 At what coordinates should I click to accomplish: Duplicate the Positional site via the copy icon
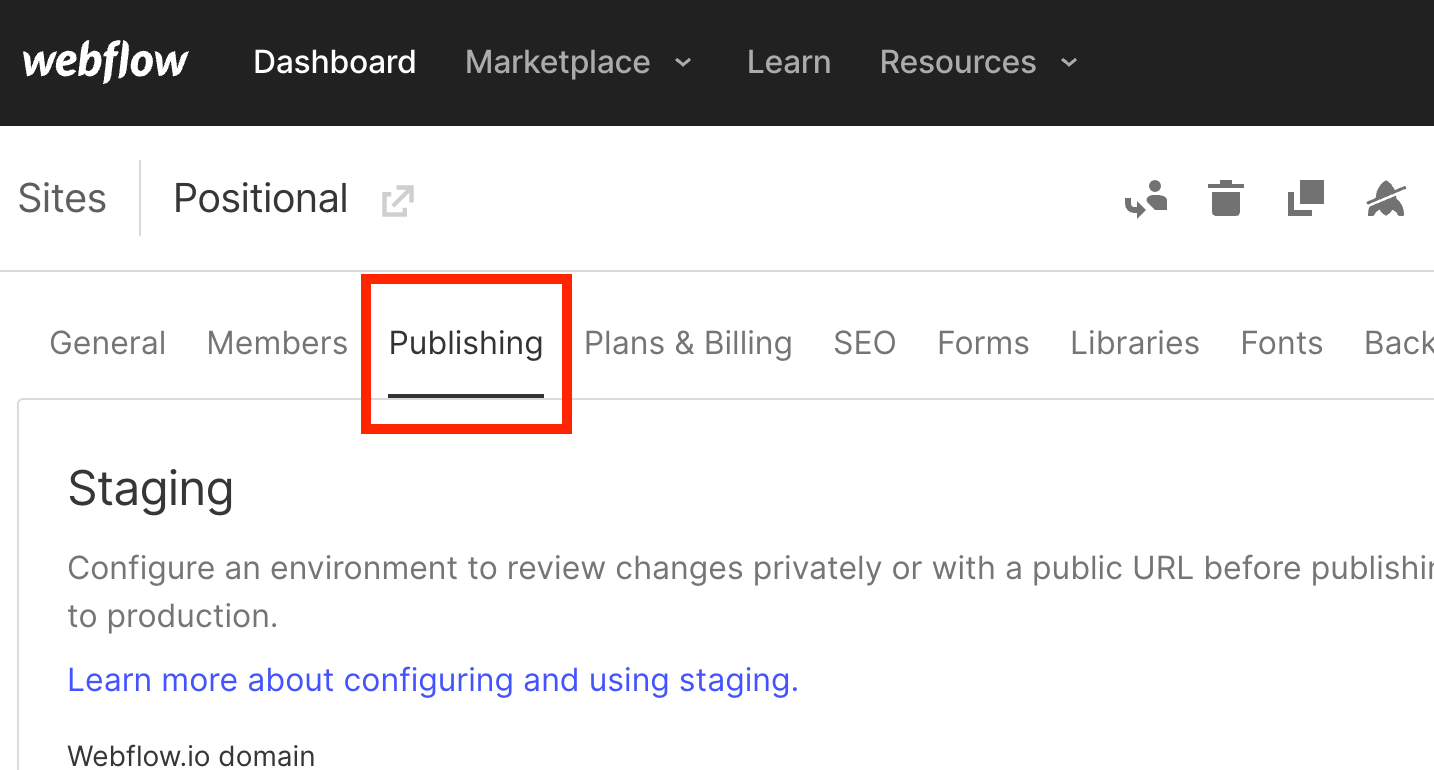point(1305,199)
